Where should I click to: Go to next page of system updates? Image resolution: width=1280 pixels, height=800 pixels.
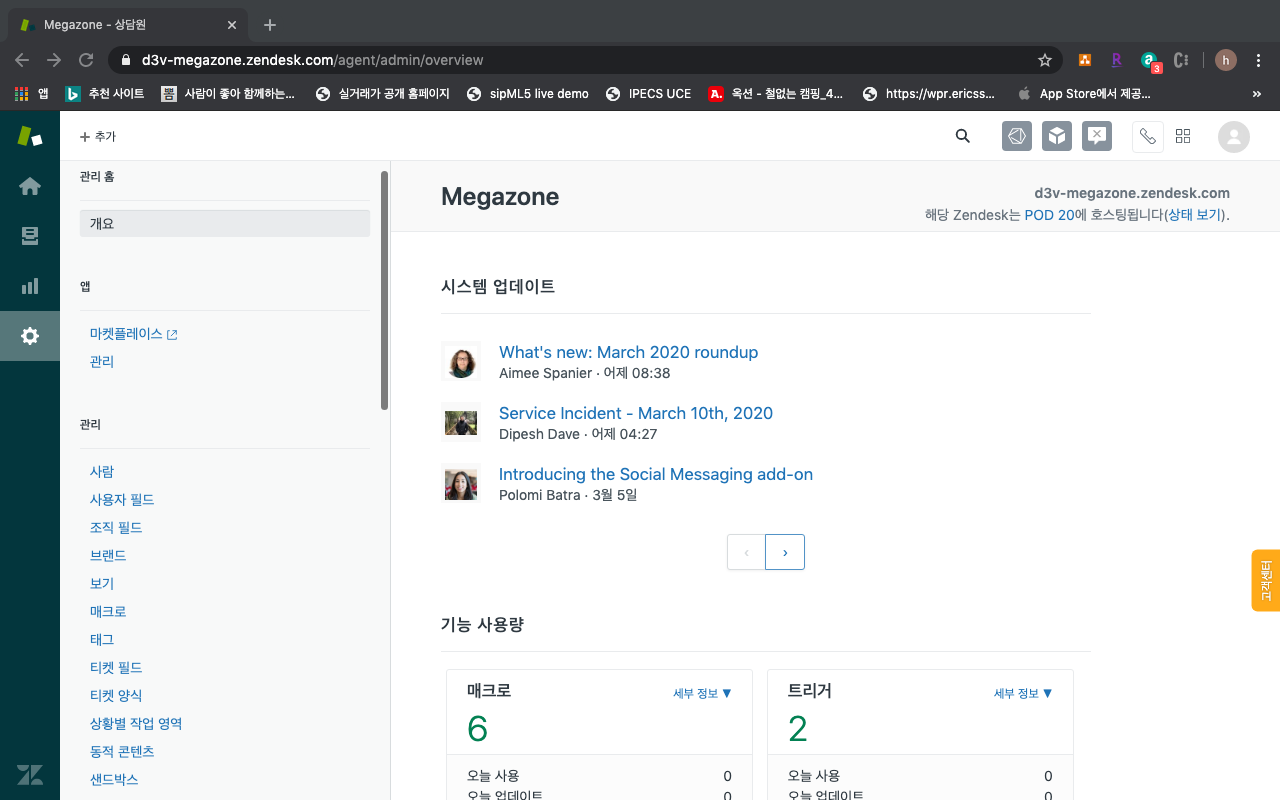coord(785,552)
